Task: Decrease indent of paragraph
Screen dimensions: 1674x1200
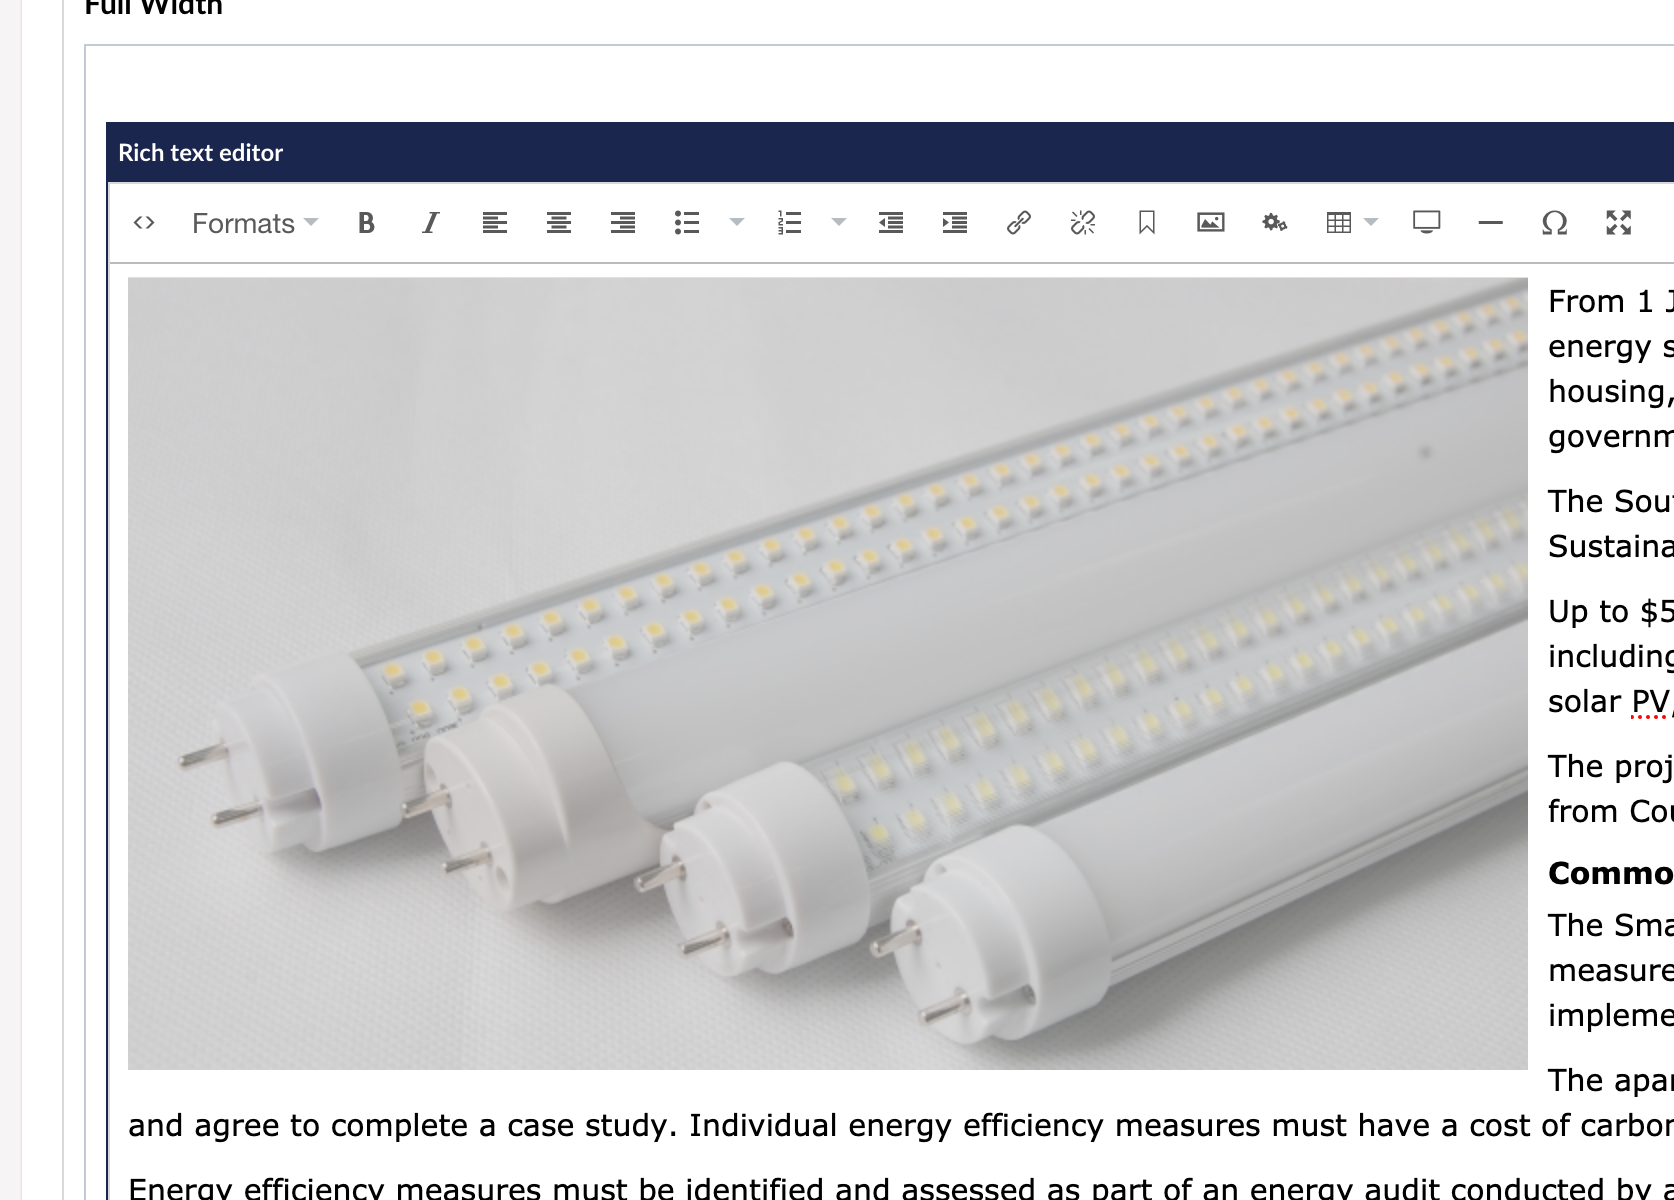Action: click(x=890, y=223)
